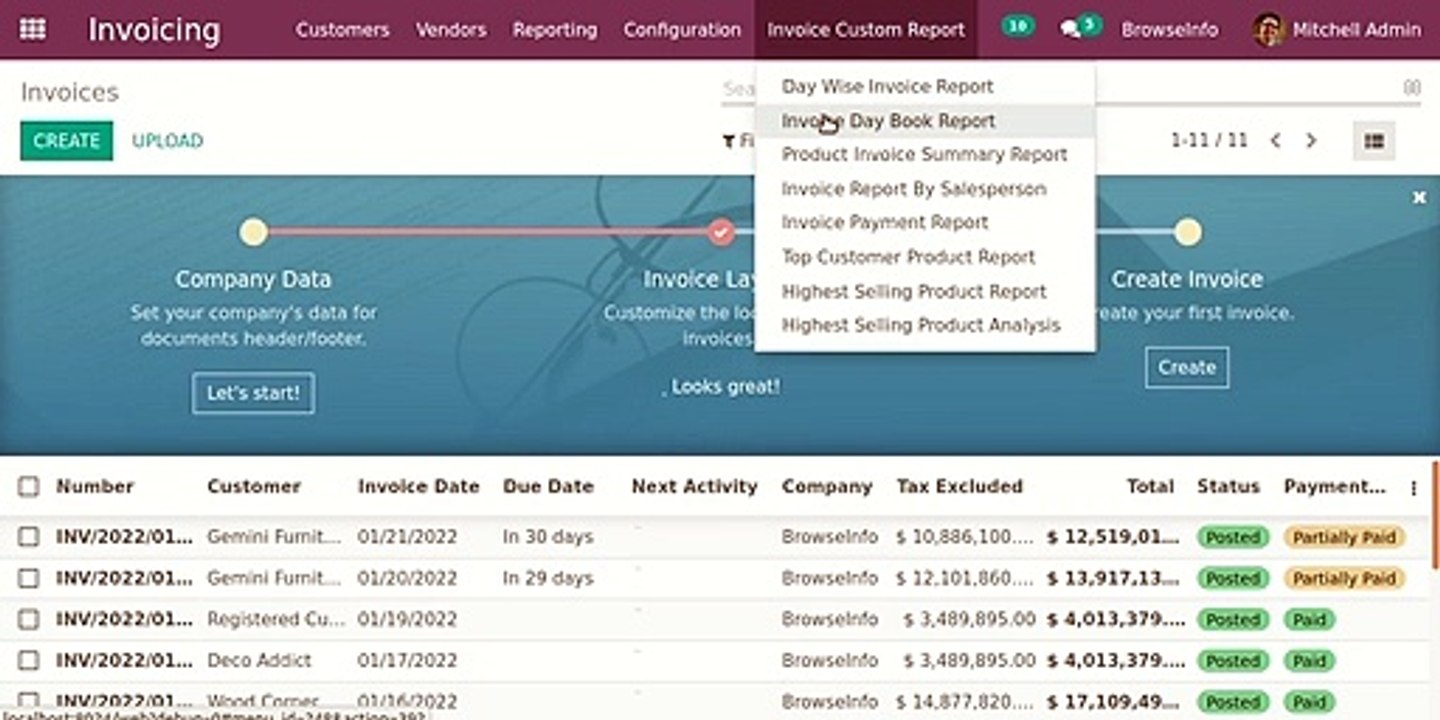This screenshot has height=720, width=1440.
Task: Sort by the Total column header
Action: (1150, 487)
